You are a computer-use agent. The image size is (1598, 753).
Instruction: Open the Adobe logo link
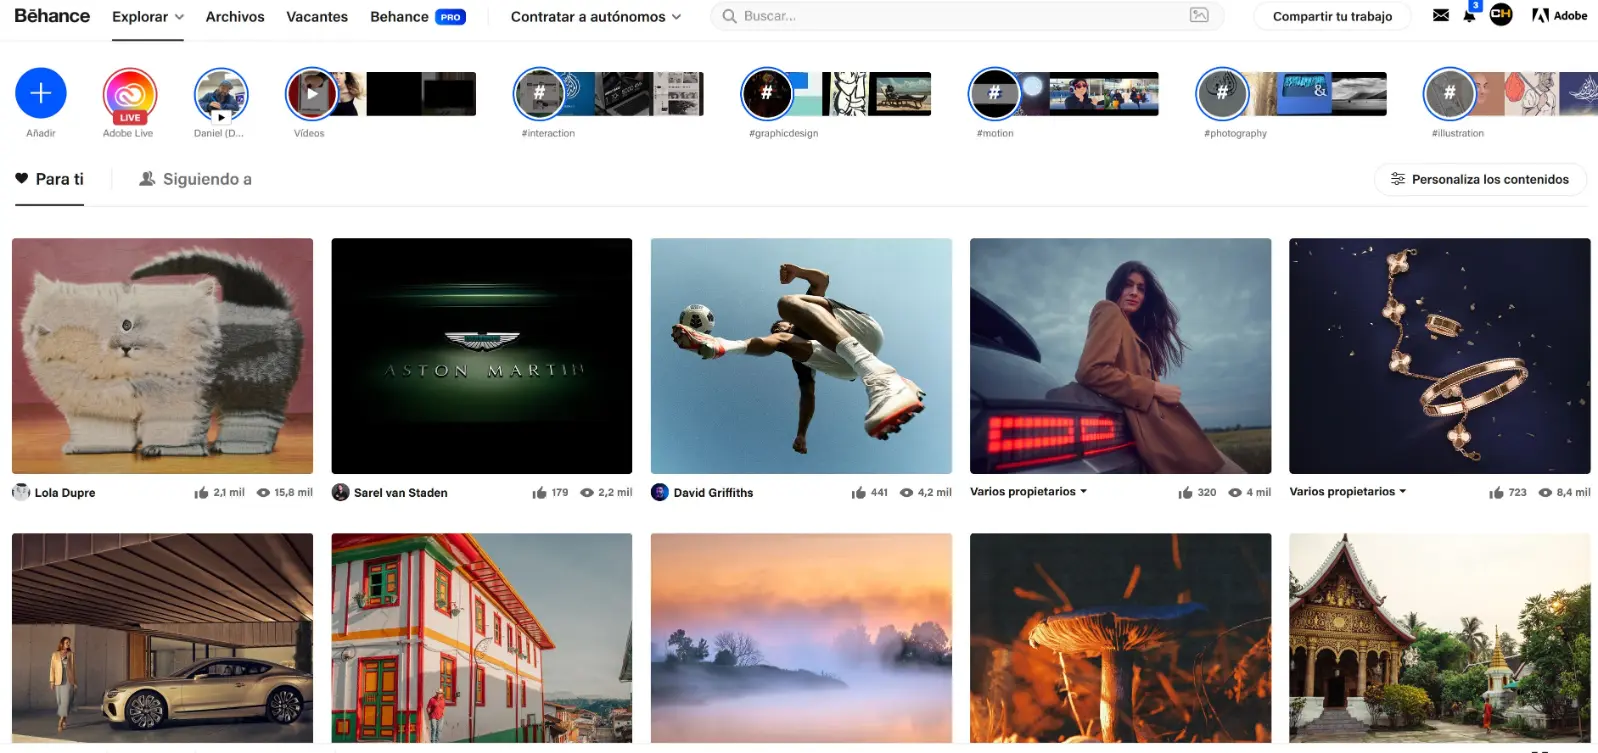(1559, 15)
